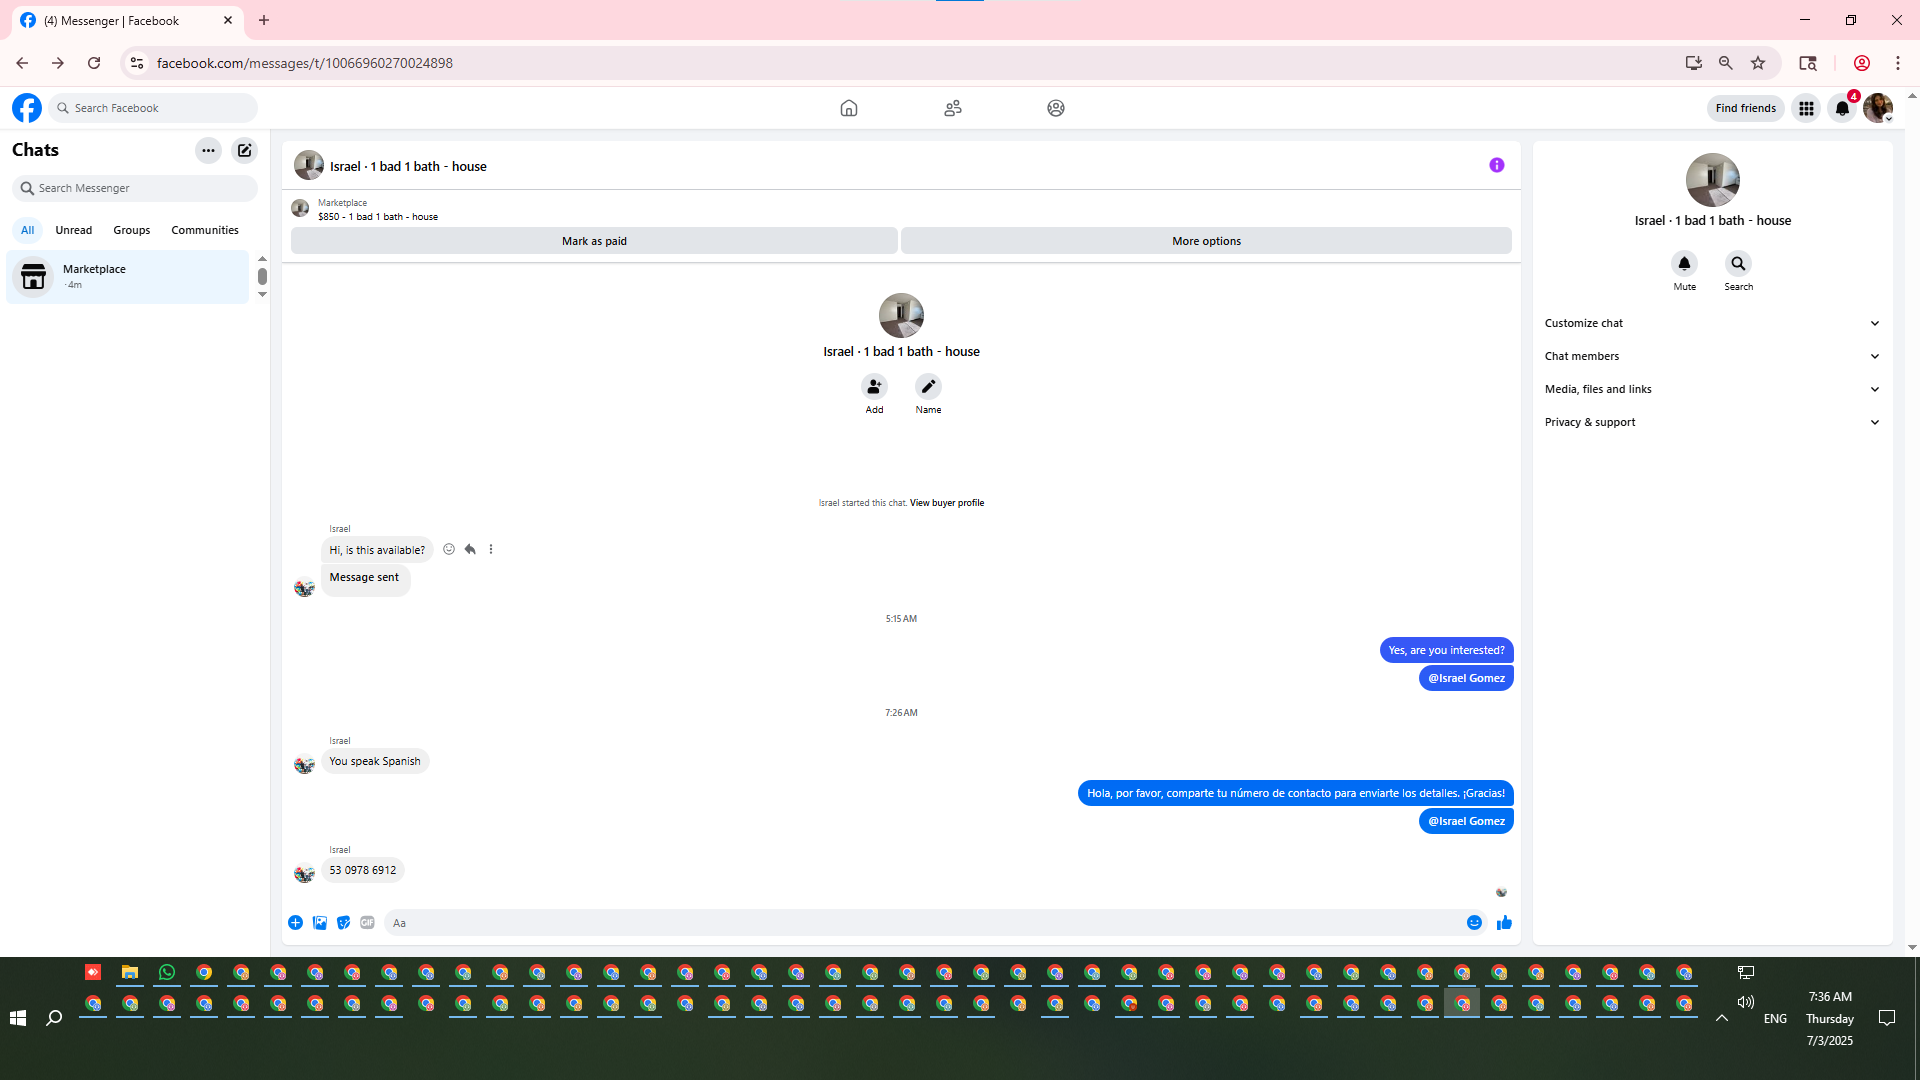Click the Add people icon
Screen dimensions: 1920x1080
point(874,387)
